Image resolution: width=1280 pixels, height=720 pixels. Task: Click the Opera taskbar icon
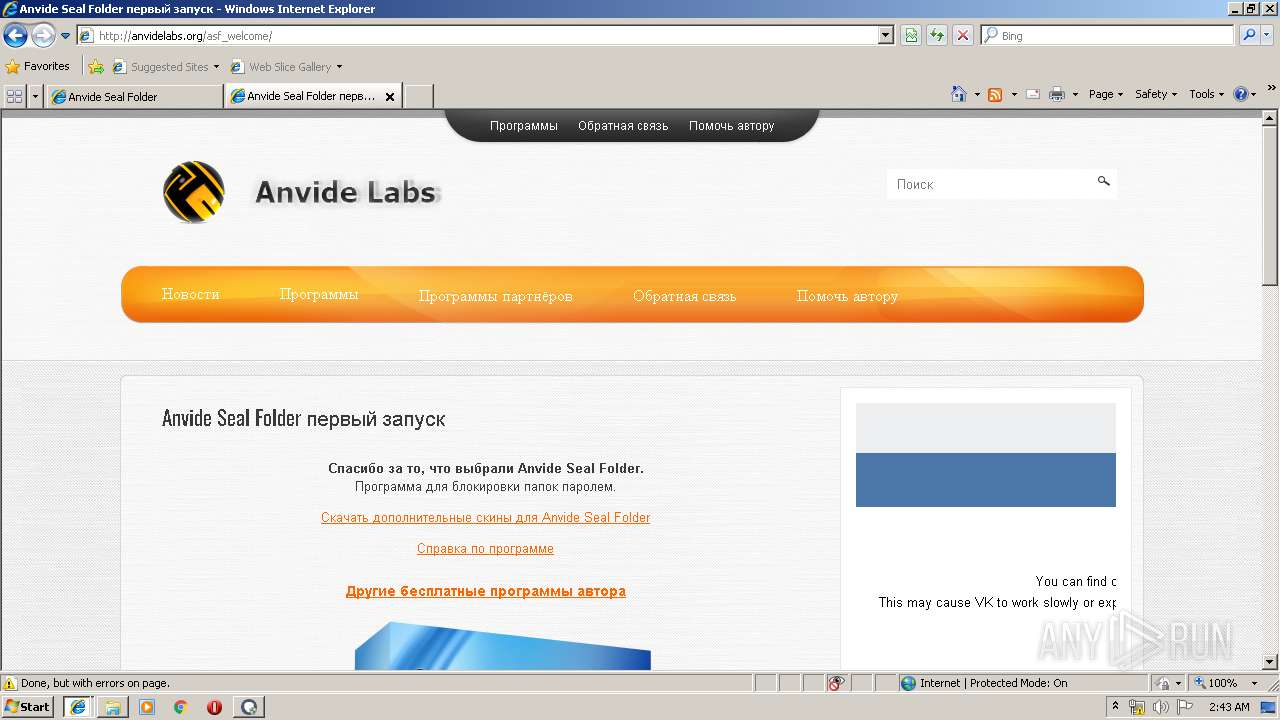(215, 707)
